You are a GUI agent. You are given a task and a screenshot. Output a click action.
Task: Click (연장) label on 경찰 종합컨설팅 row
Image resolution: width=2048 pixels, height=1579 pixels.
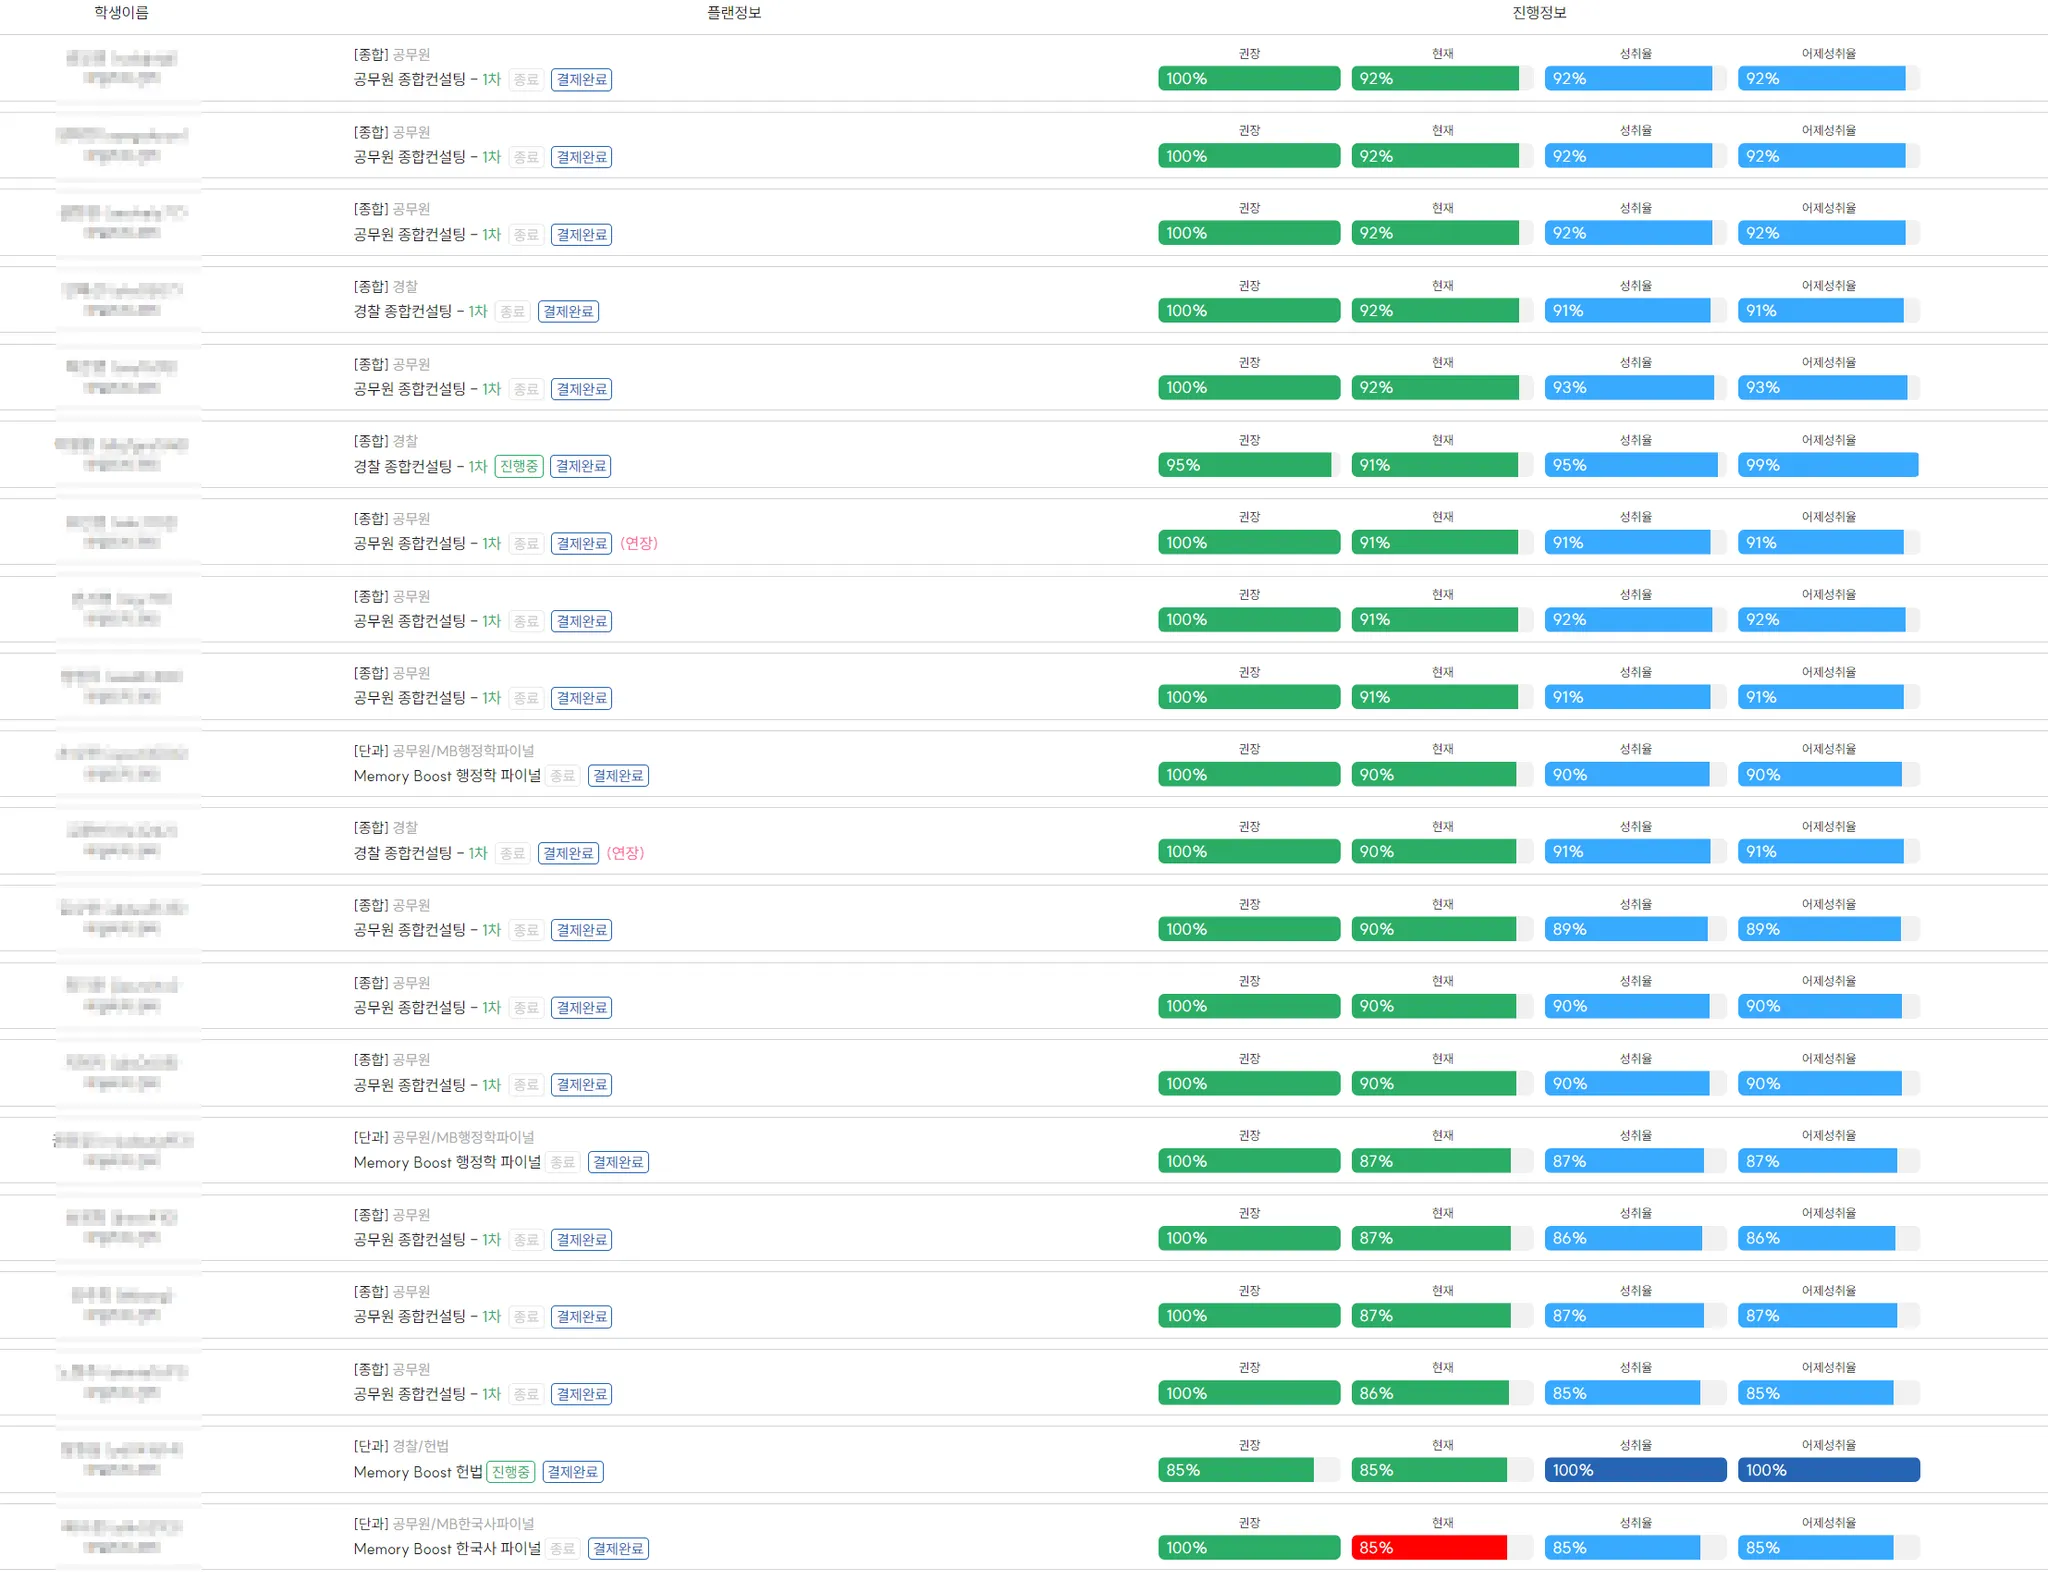[x=625, y=853]
